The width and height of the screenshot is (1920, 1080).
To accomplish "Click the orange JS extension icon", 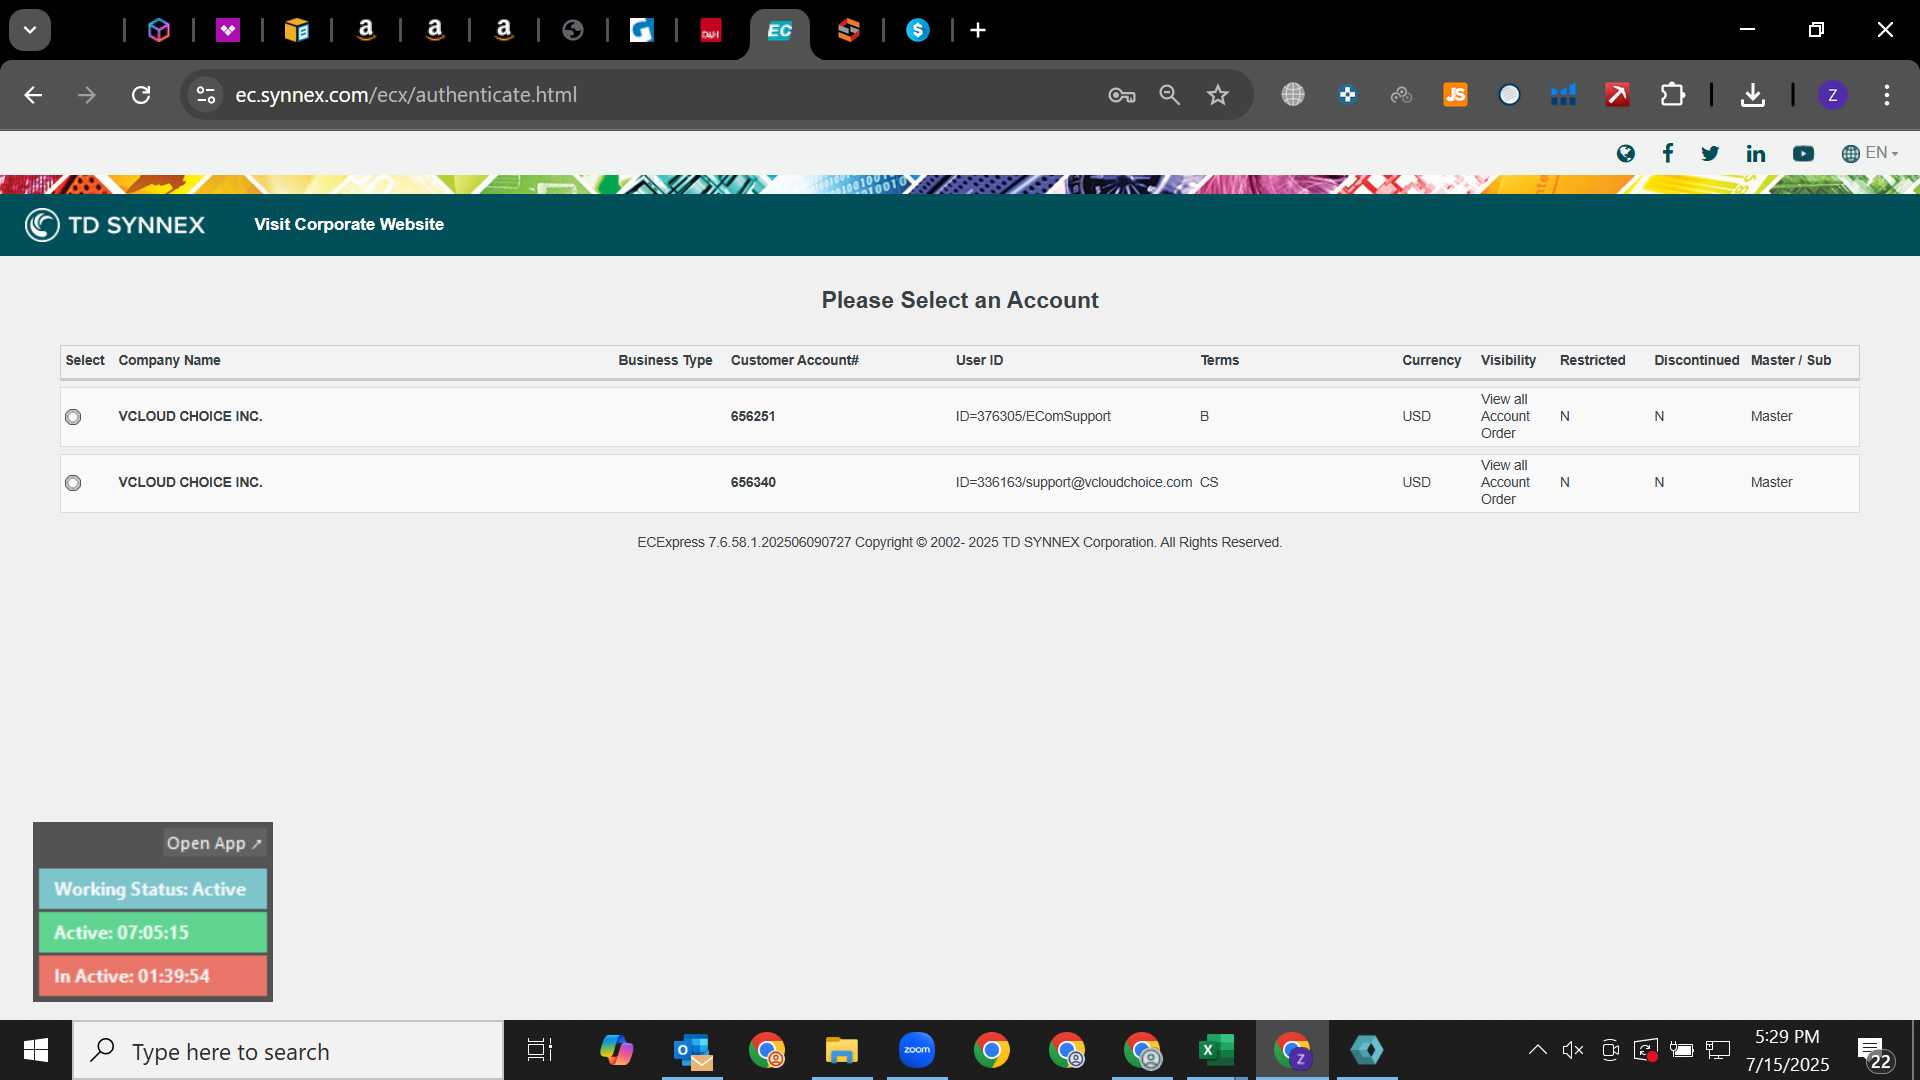I will coord(1455,95).
